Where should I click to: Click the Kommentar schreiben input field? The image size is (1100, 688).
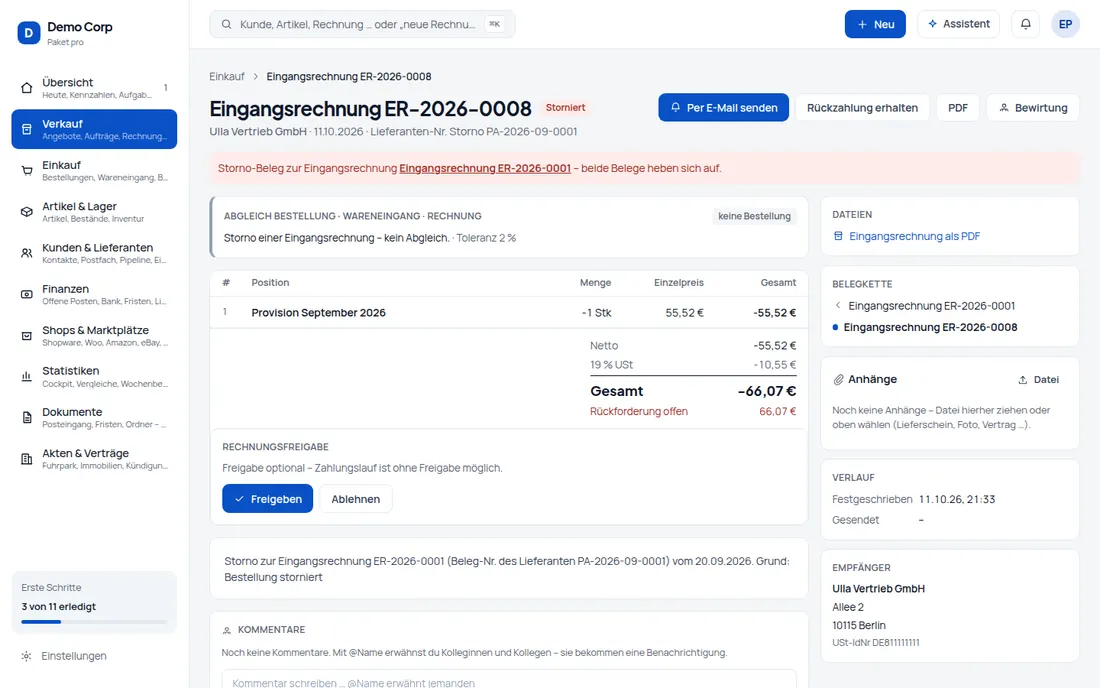509,680
